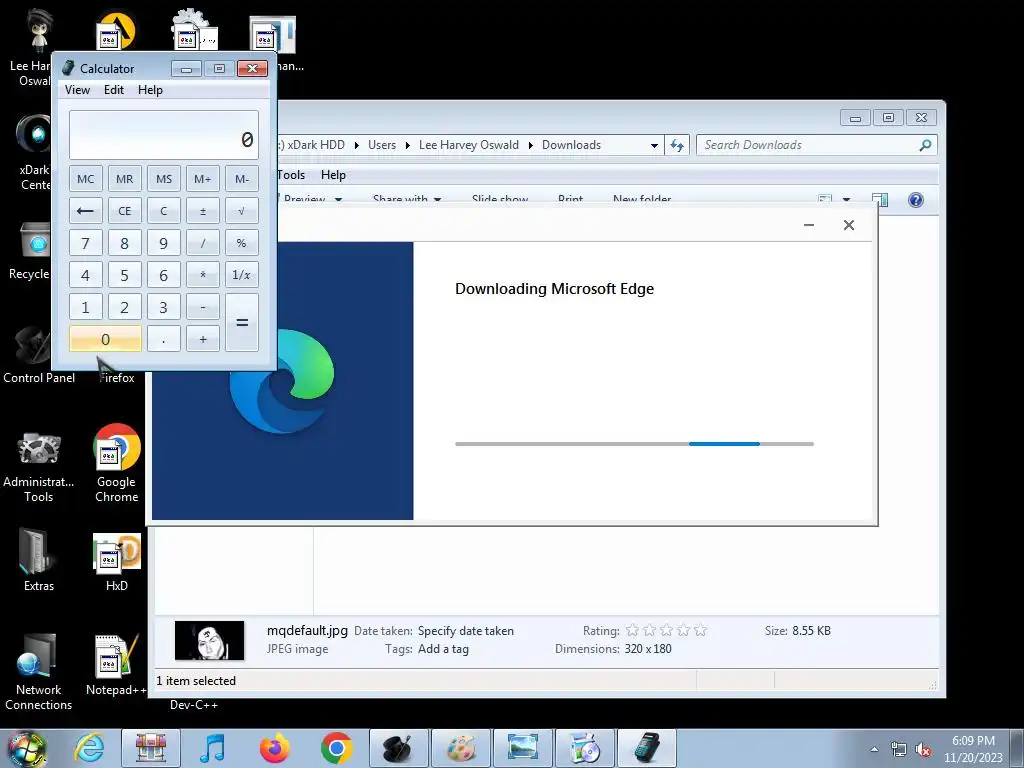This screenshot has height=768, width=1024.
Task: Open Internet Explorer from the taskbar
Action: pyautogui.click(x=88, y=748)
